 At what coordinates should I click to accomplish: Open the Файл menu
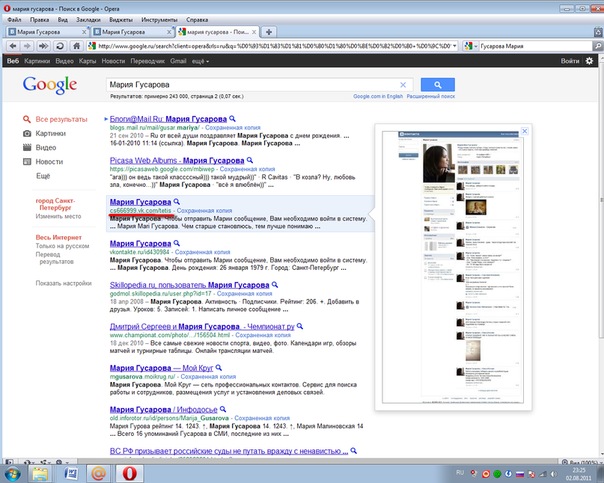pyautogui.click(x=15, y=20)
